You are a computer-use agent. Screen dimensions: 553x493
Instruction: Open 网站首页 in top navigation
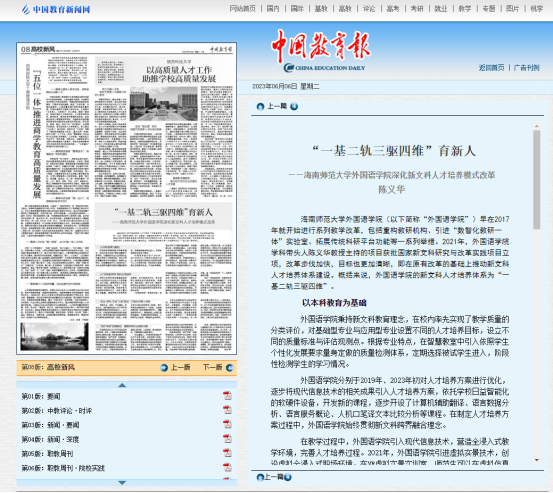[242, 8]
